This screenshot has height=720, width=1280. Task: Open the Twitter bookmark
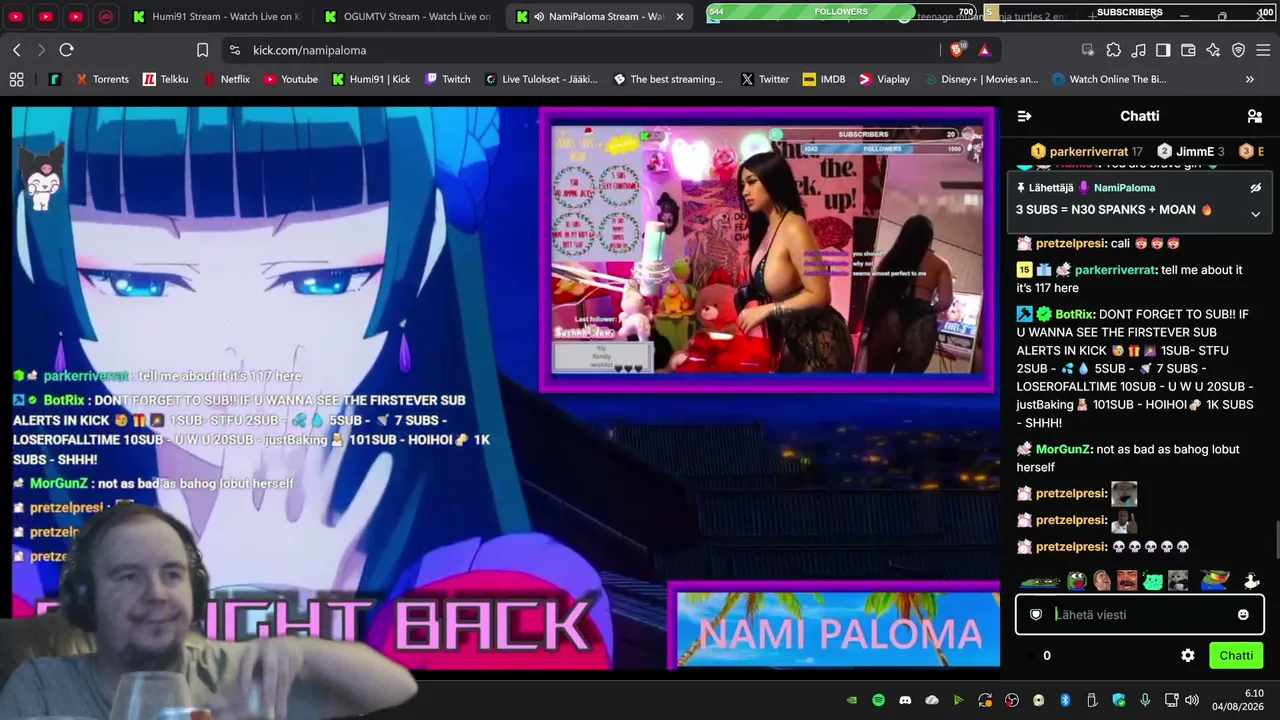tap(764, 79)
